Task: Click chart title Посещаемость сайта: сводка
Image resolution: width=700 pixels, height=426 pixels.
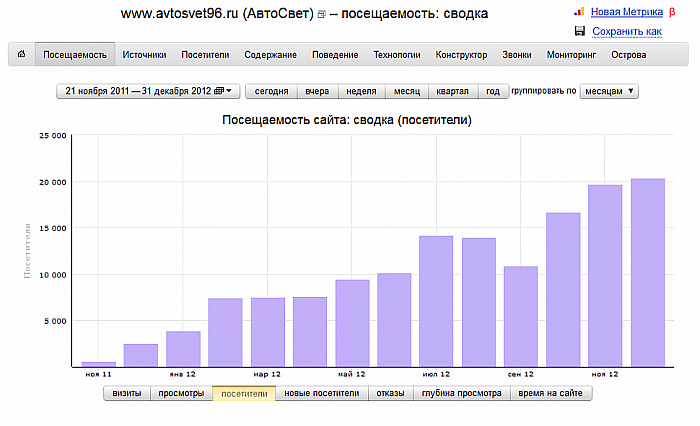Action: [347, 120]
